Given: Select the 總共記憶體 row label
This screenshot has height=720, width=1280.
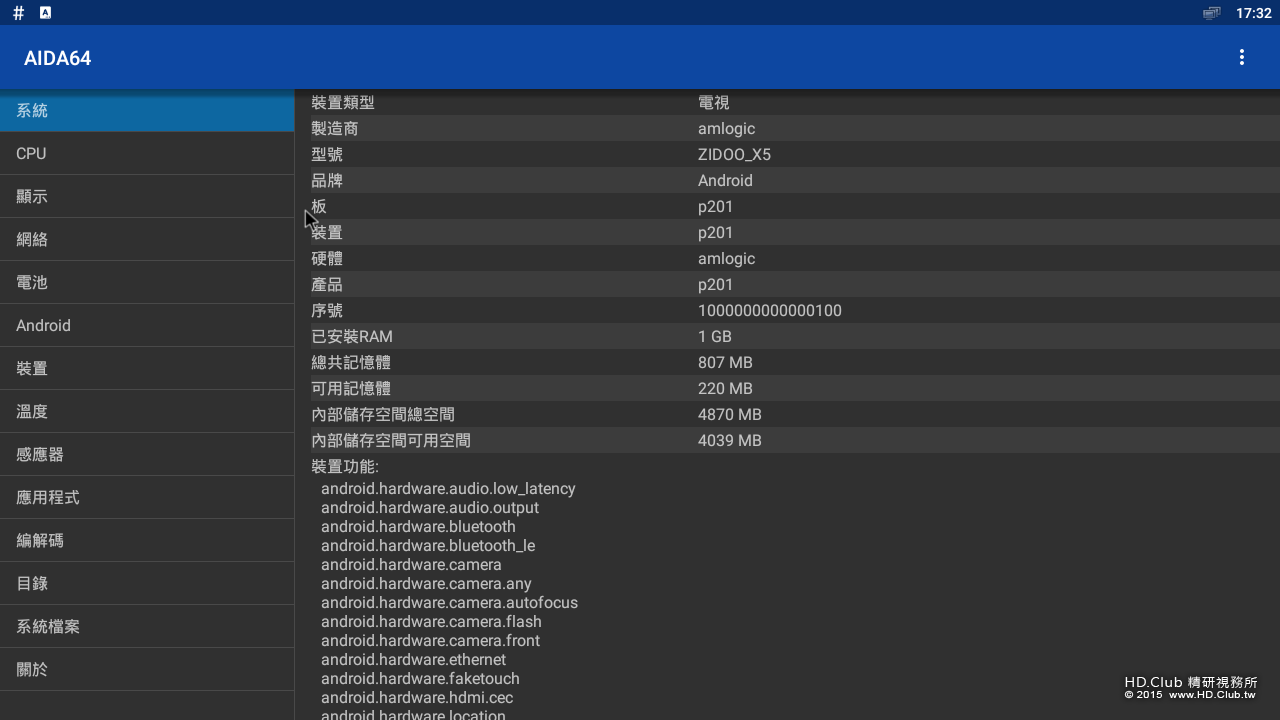Looking at the screenshot, I should [351, 363].
